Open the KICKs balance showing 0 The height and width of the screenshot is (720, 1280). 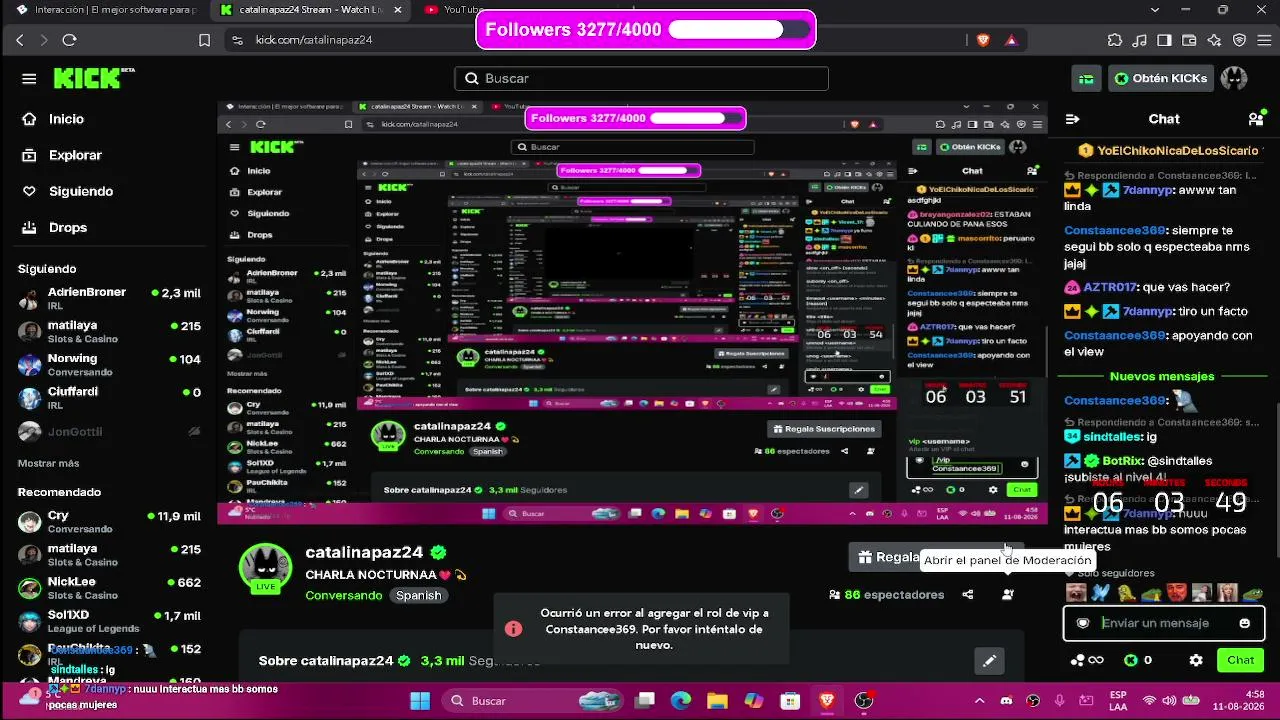1138,660
